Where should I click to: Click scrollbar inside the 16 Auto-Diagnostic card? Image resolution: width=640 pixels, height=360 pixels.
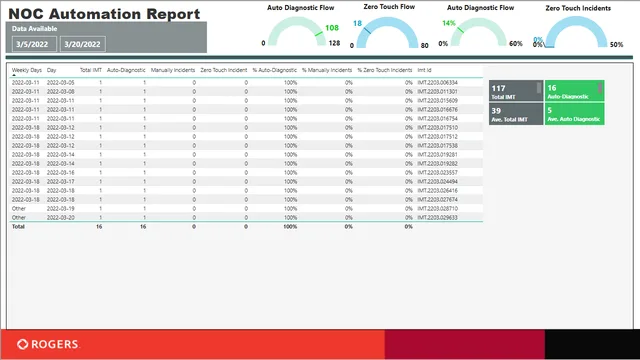click(600, 87)
